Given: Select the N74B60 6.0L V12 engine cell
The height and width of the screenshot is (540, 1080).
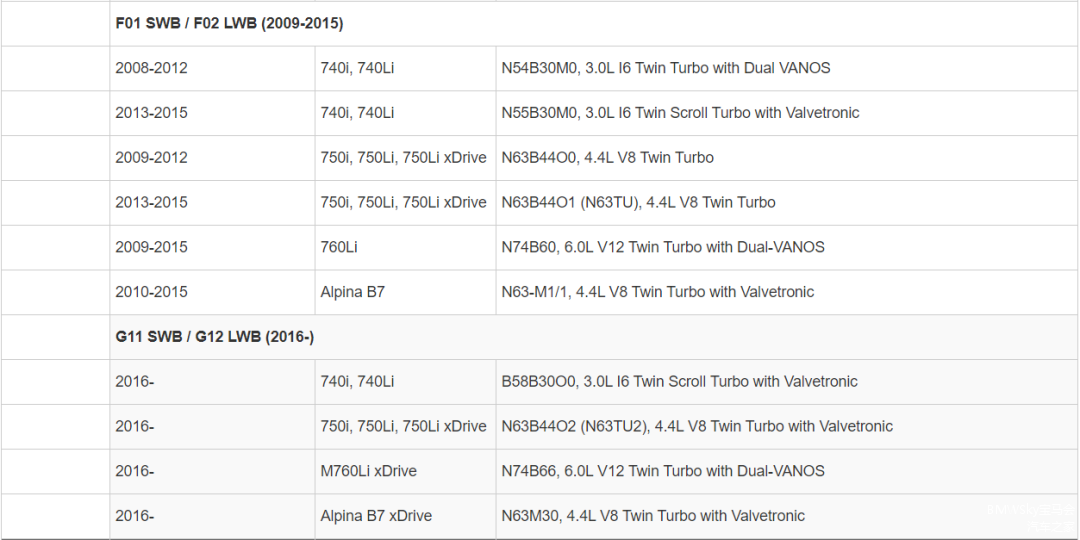Looking at the screenshot, I should pos(662,247).
